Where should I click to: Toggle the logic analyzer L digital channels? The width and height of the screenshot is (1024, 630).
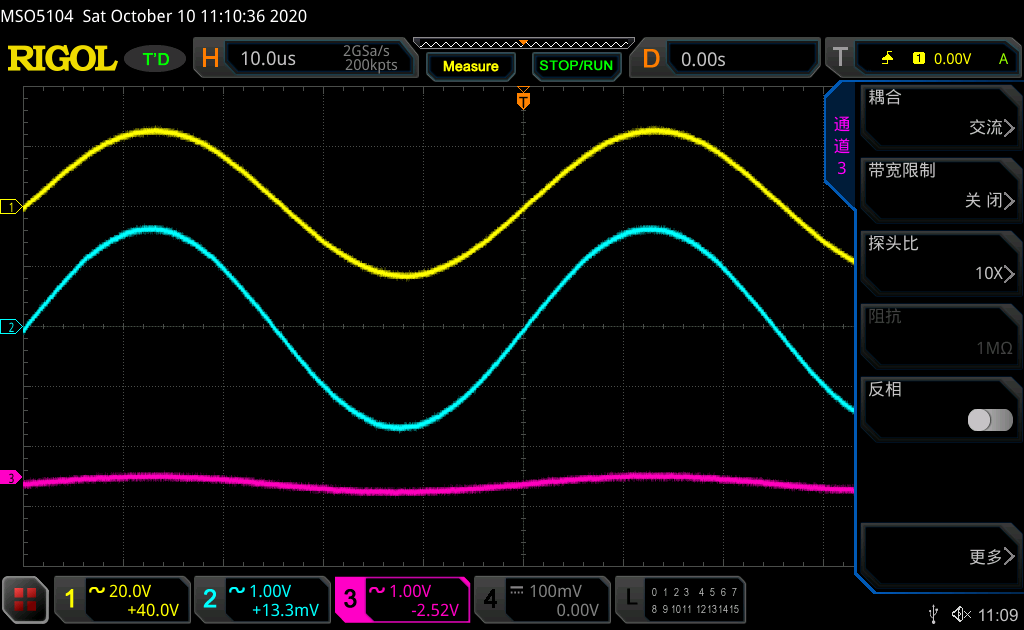pos(681,599)
